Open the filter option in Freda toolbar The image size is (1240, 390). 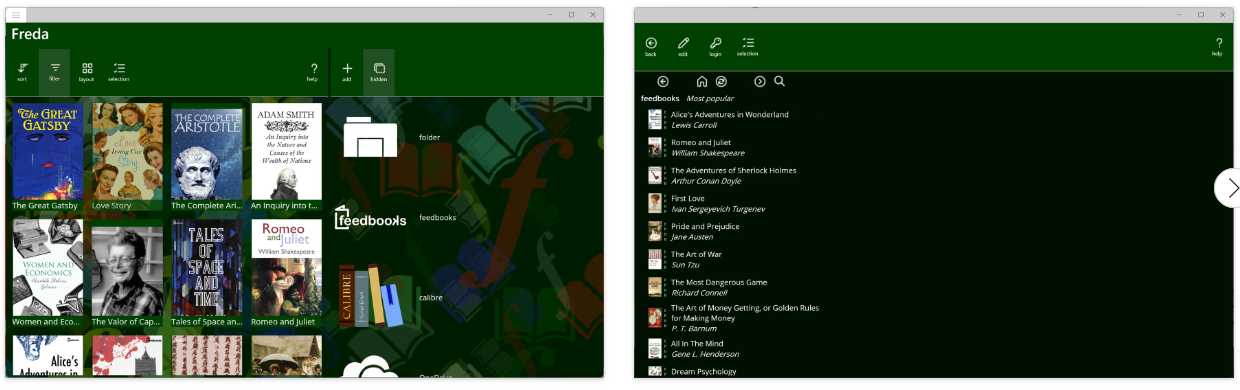coord(55,72)
